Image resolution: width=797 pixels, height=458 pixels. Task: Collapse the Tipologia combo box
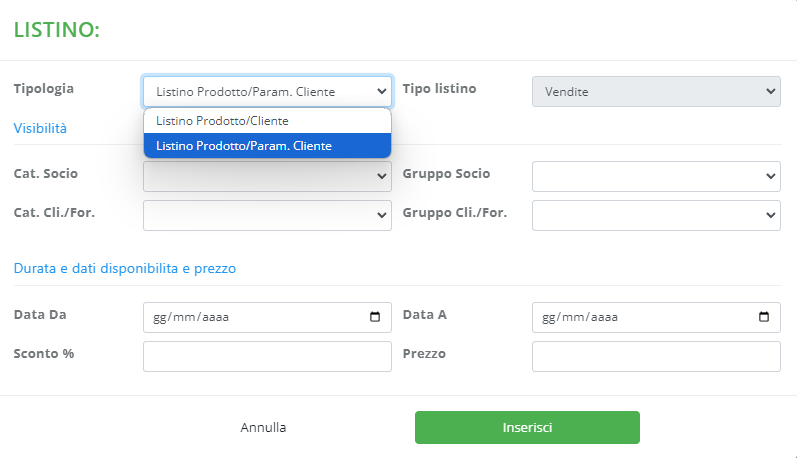point(267,92)
